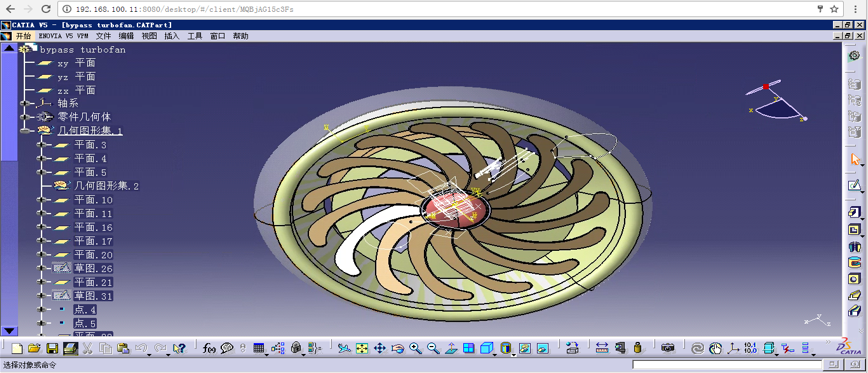Viewport: 868px width, 373px height.
Task: Open the Select tool dropdown arrow on right
Action: pos(862,165)
